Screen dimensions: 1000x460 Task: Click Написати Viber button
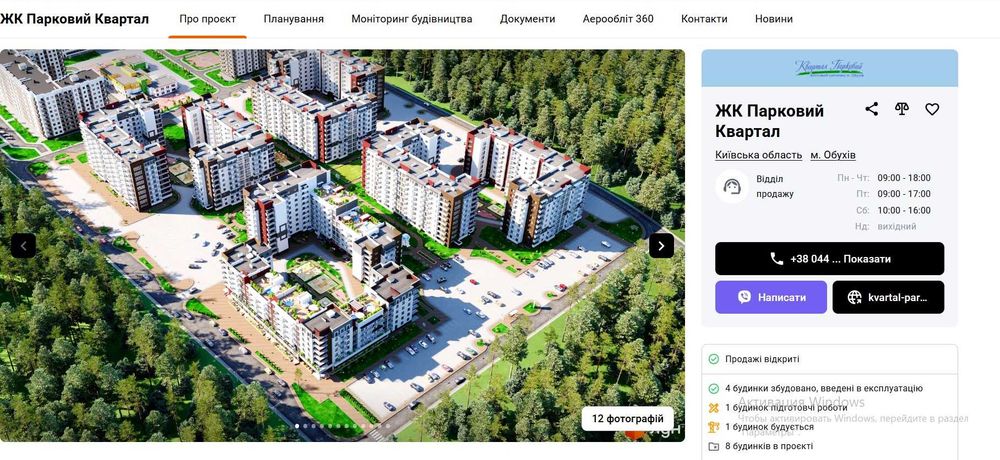pos(771,297)
